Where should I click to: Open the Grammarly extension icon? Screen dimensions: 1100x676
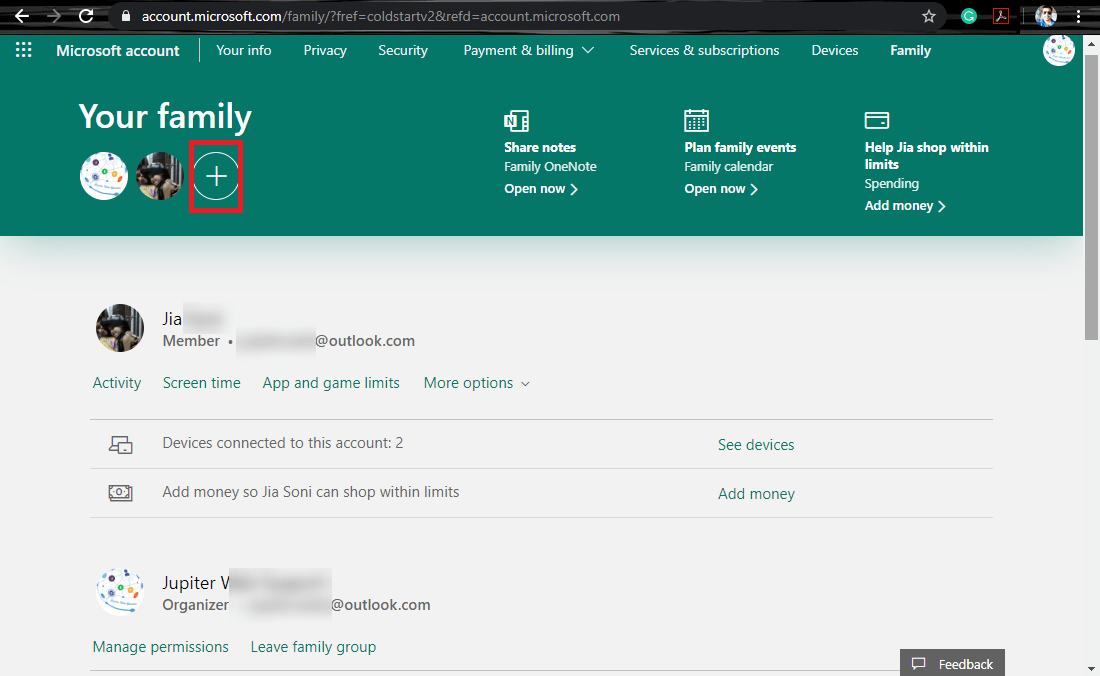click(968, 16)
